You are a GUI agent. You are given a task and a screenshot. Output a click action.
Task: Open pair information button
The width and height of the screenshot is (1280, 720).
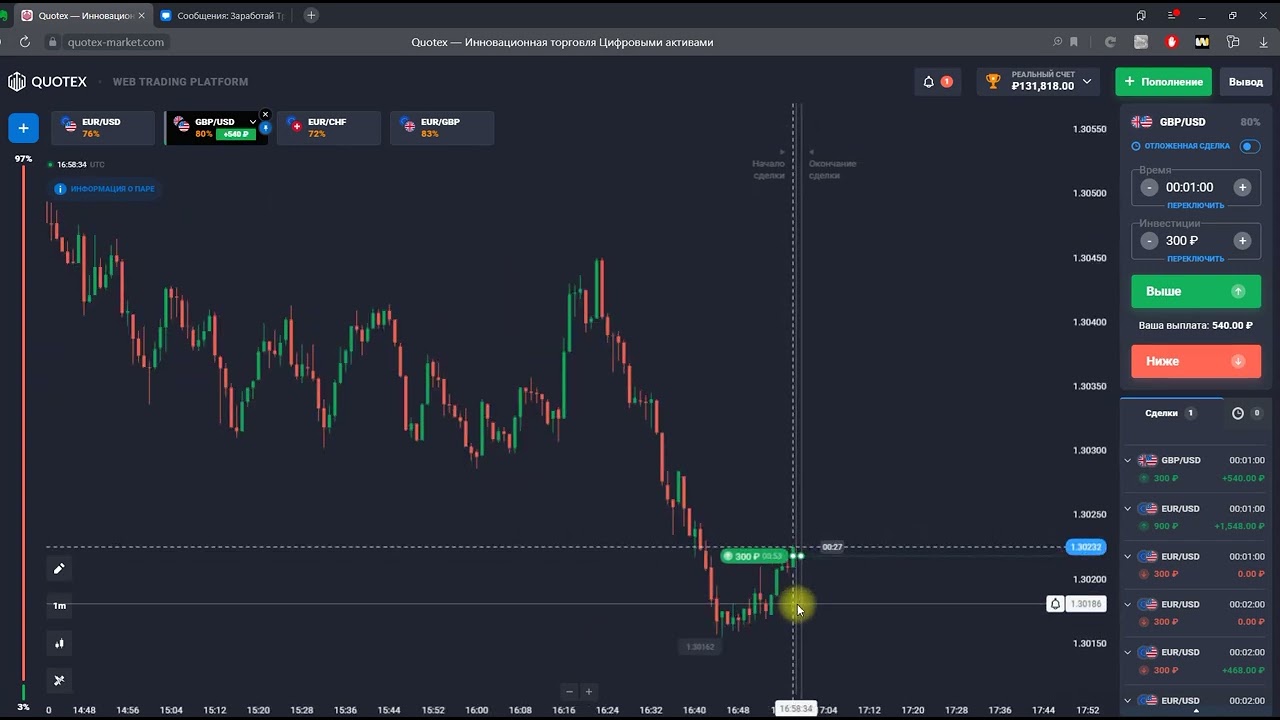coord(105,189)
